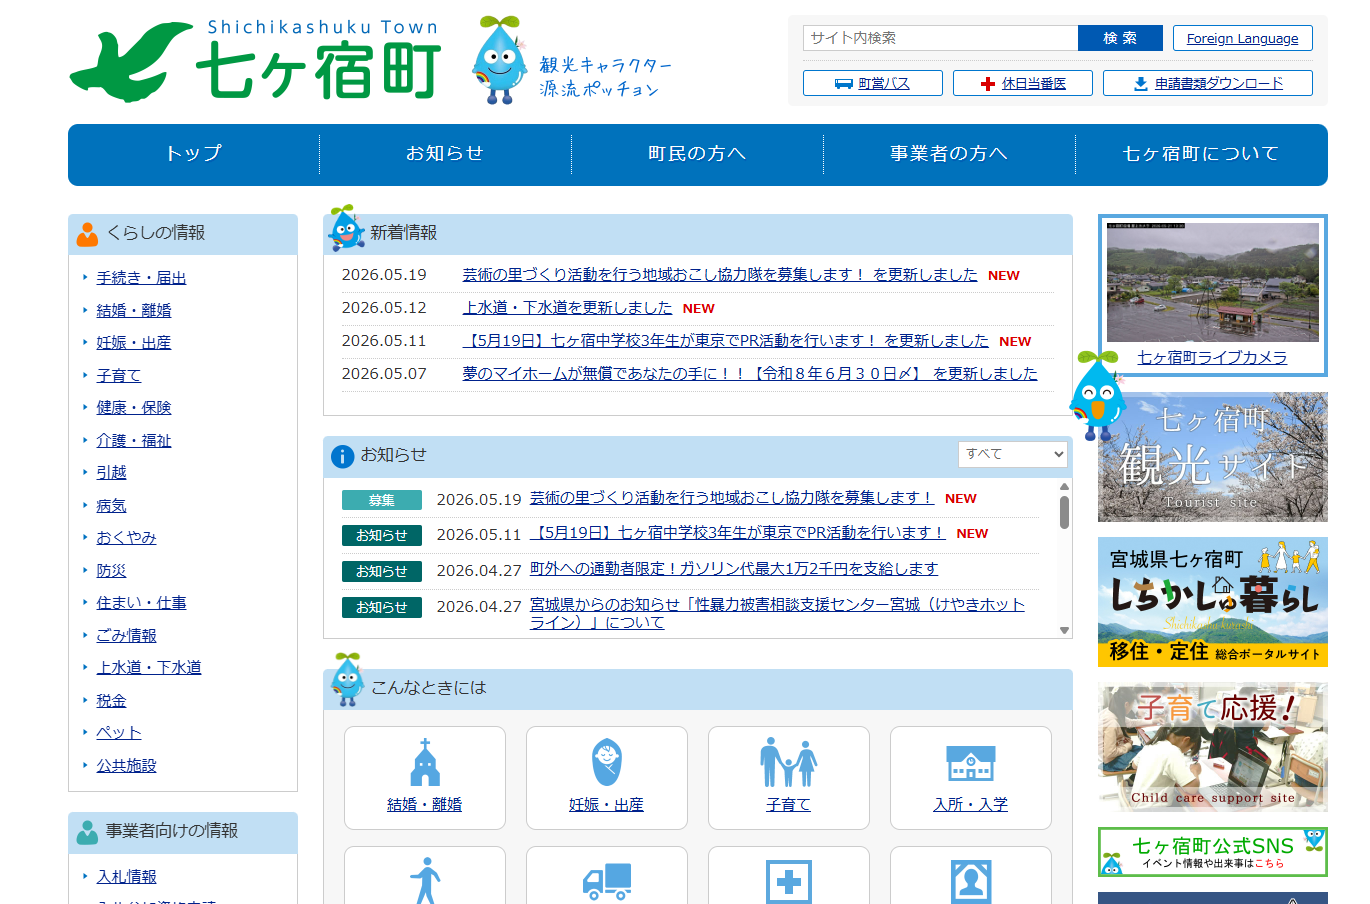Click the red cross icon for 休日当番医
The image size is (1370, 904).
(x=988, y=84)
